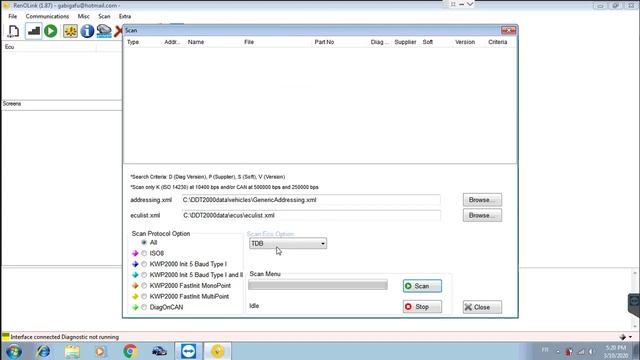Open the blue info toolbar icon
The image size is (640, 360).
pyautogui.click(x=87, y=31)
